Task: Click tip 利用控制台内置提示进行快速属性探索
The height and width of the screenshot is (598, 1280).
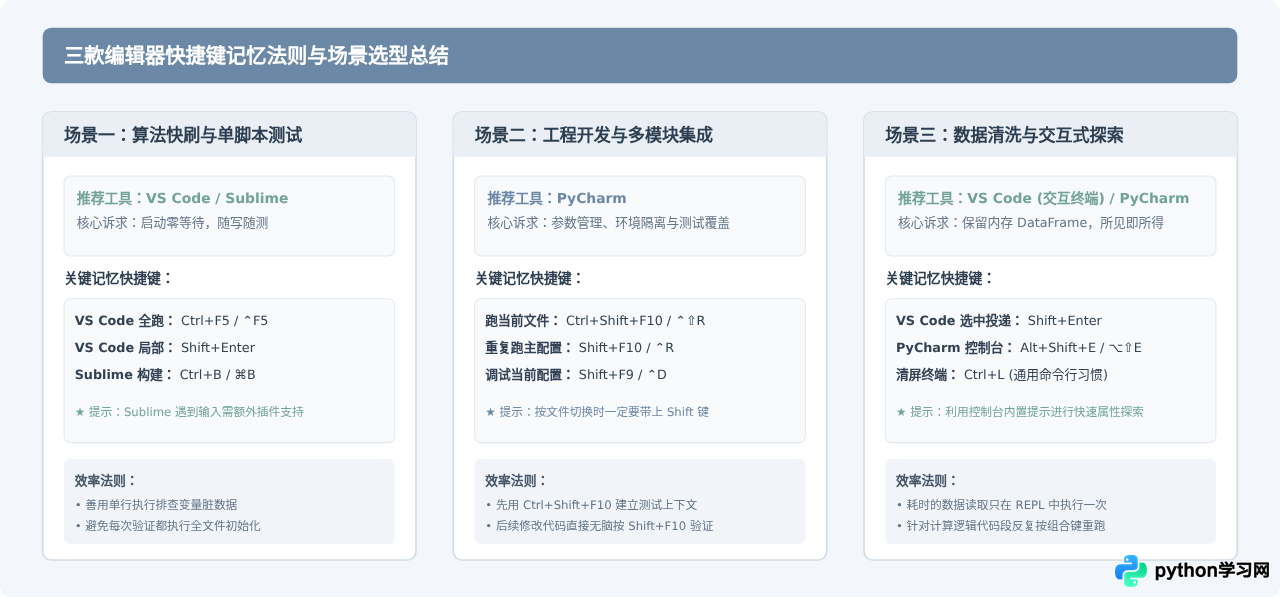Action: [x=1020, y=412]
